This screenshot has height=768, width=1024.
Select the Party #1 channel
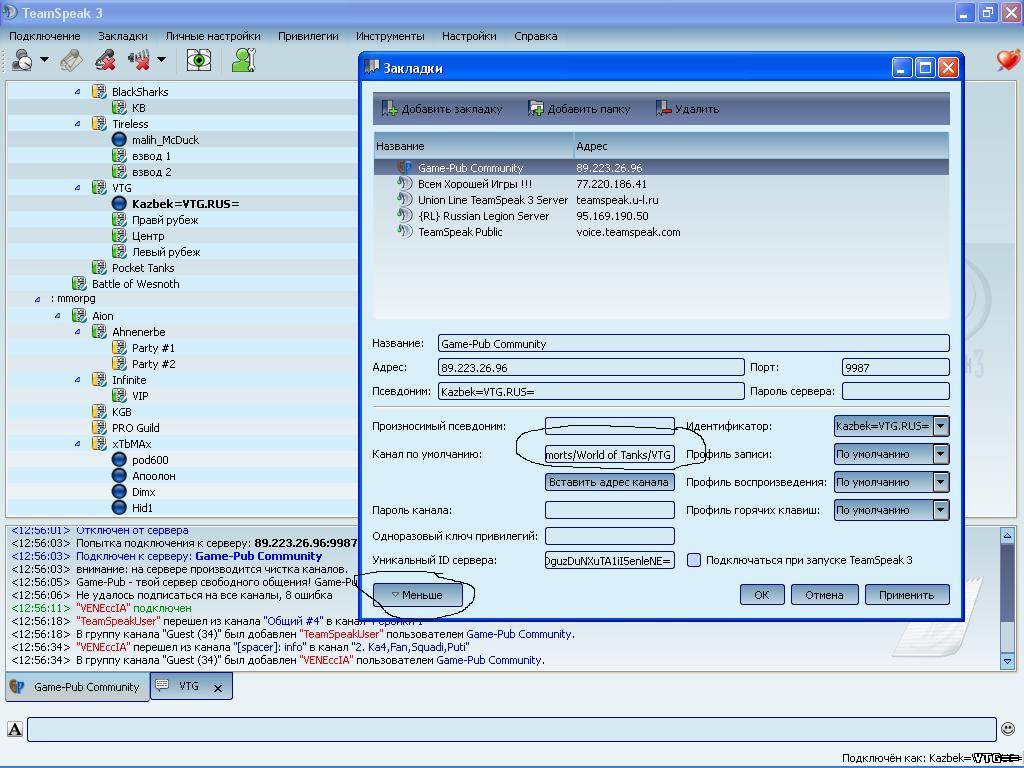pyautogui.click(x=153, y=348)
